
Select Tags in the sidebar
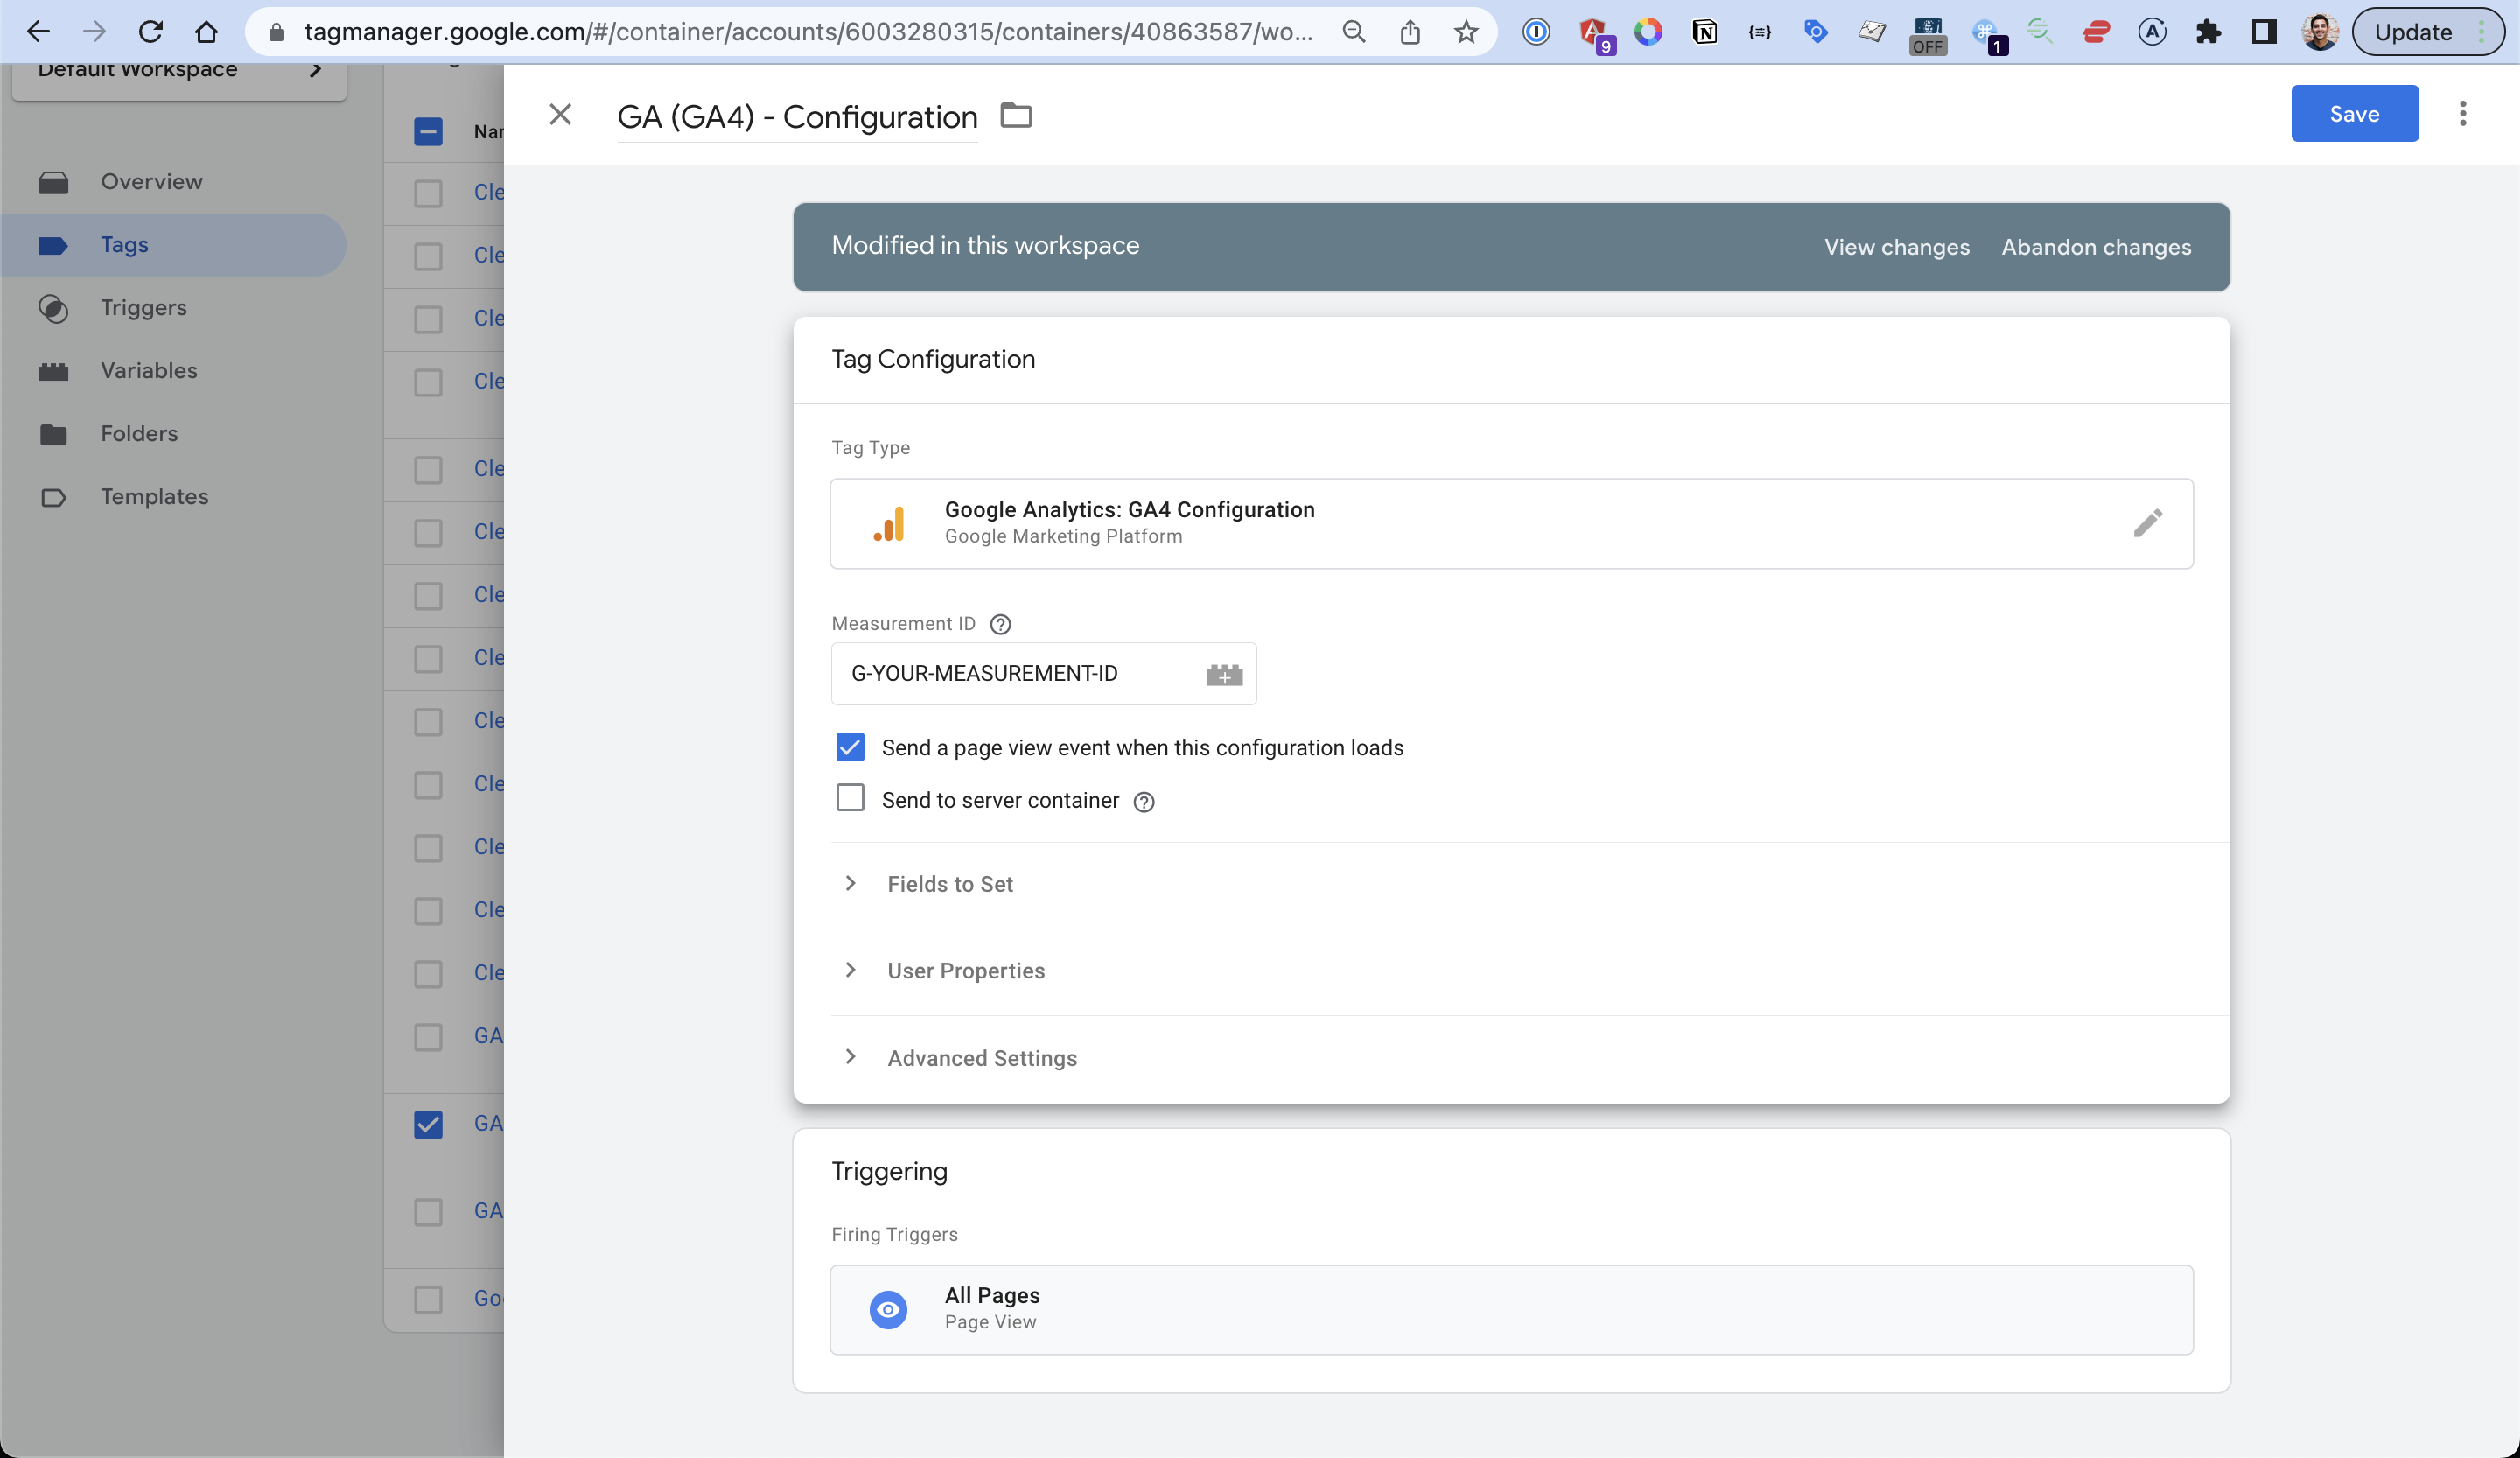[173, 245]
